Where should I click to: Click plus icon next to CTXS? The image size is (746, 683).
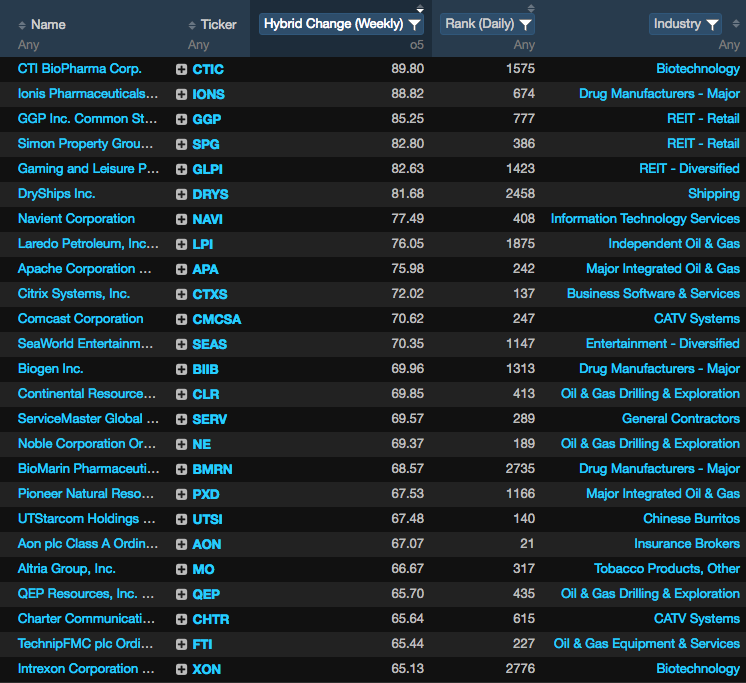click(x=181, y=294)
